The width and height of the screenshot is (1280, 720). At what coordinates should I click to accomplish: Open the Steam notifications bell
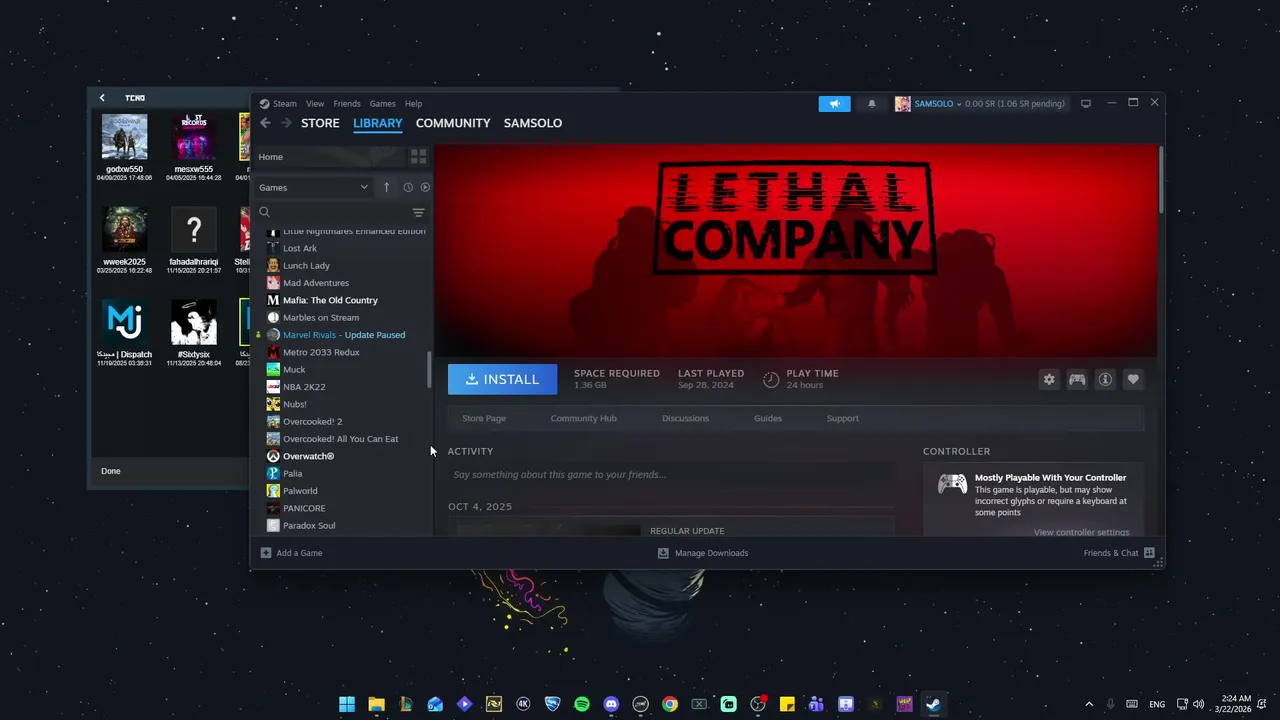tap(871, 104)
